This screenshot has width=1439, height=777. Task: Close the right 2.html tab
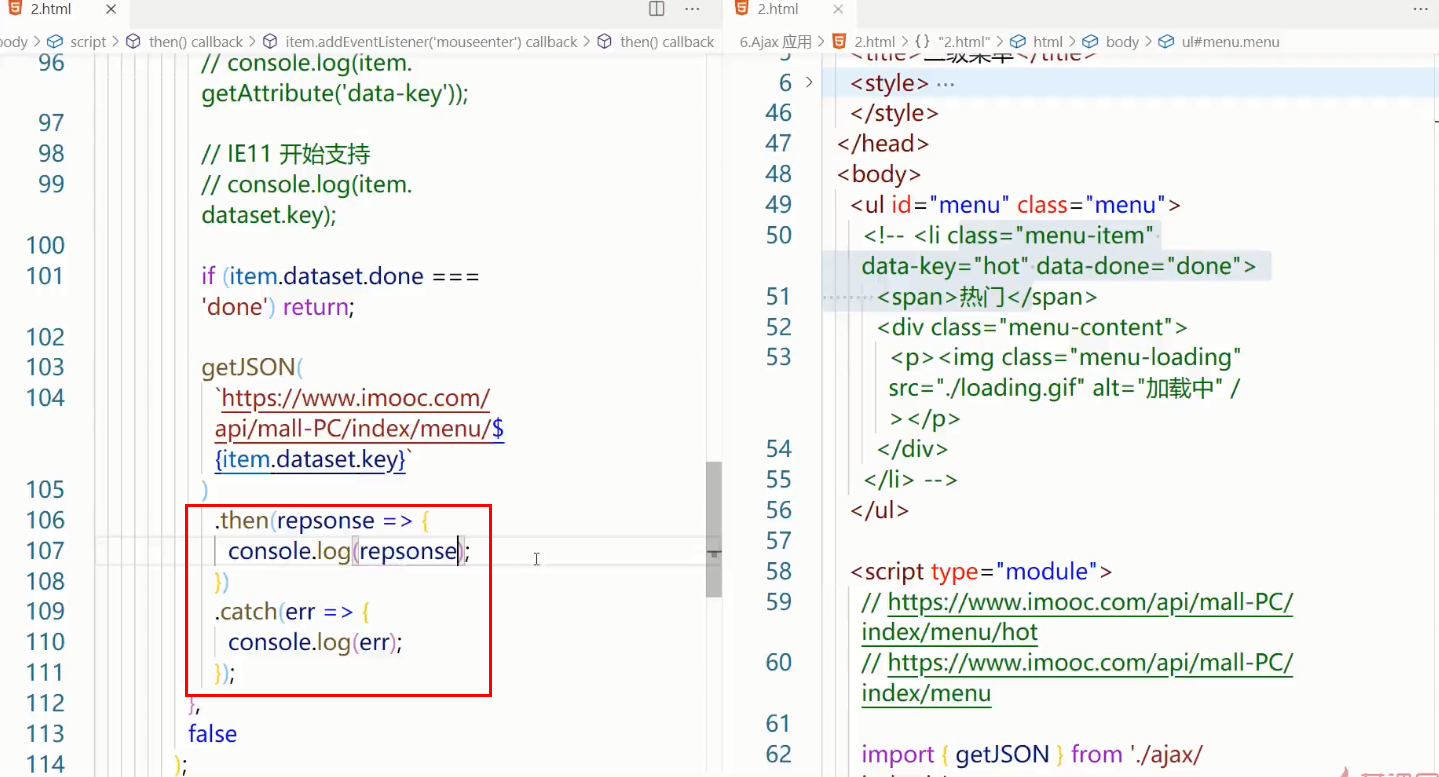tap(838, 9)
